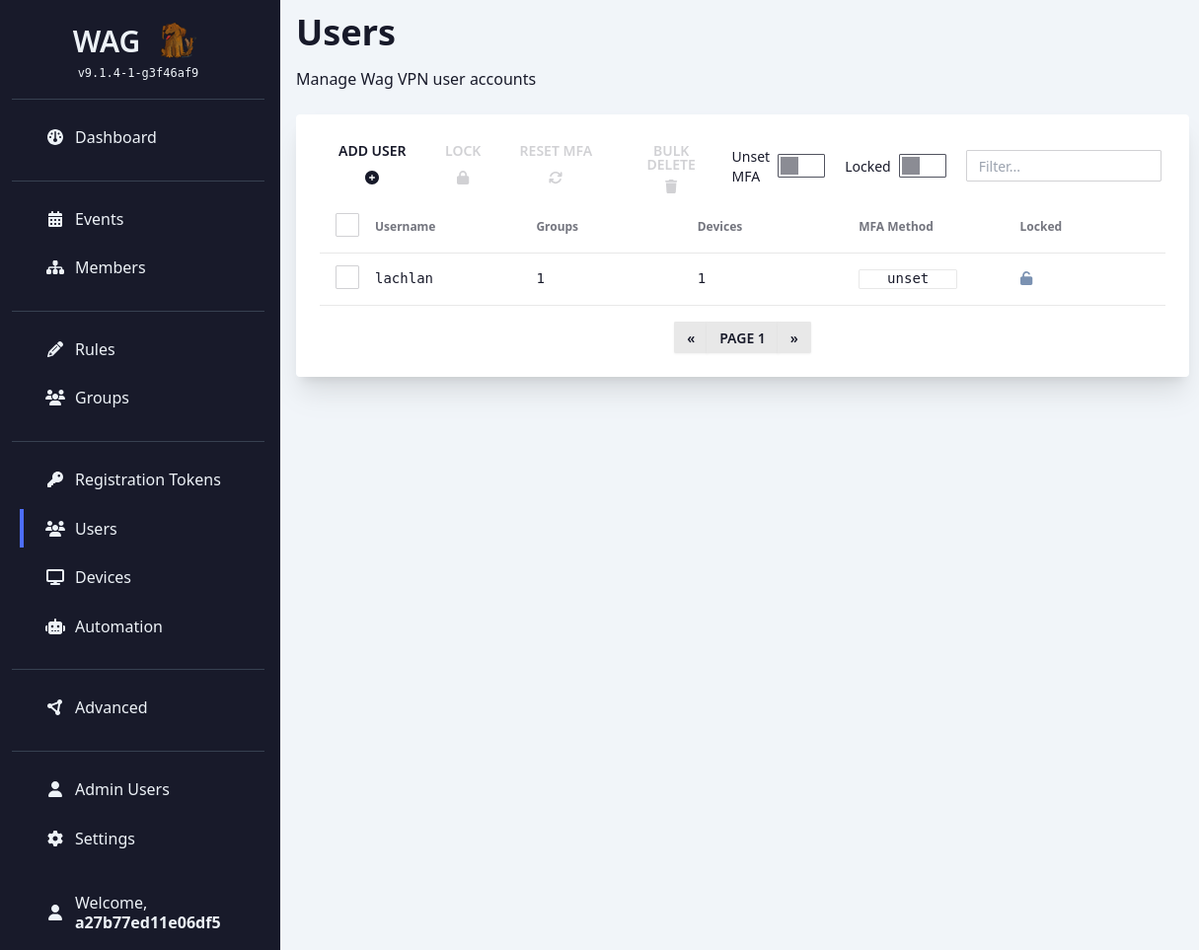Turn on the Locked filter toggle
The image size is (1199, 950).
[x=922, y=166]
